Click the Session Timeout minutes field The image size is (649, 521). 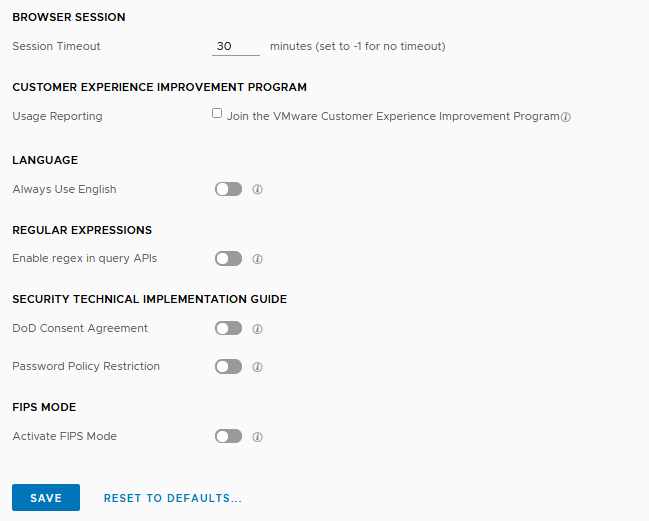pyautogui.click(x=236, y=46)
